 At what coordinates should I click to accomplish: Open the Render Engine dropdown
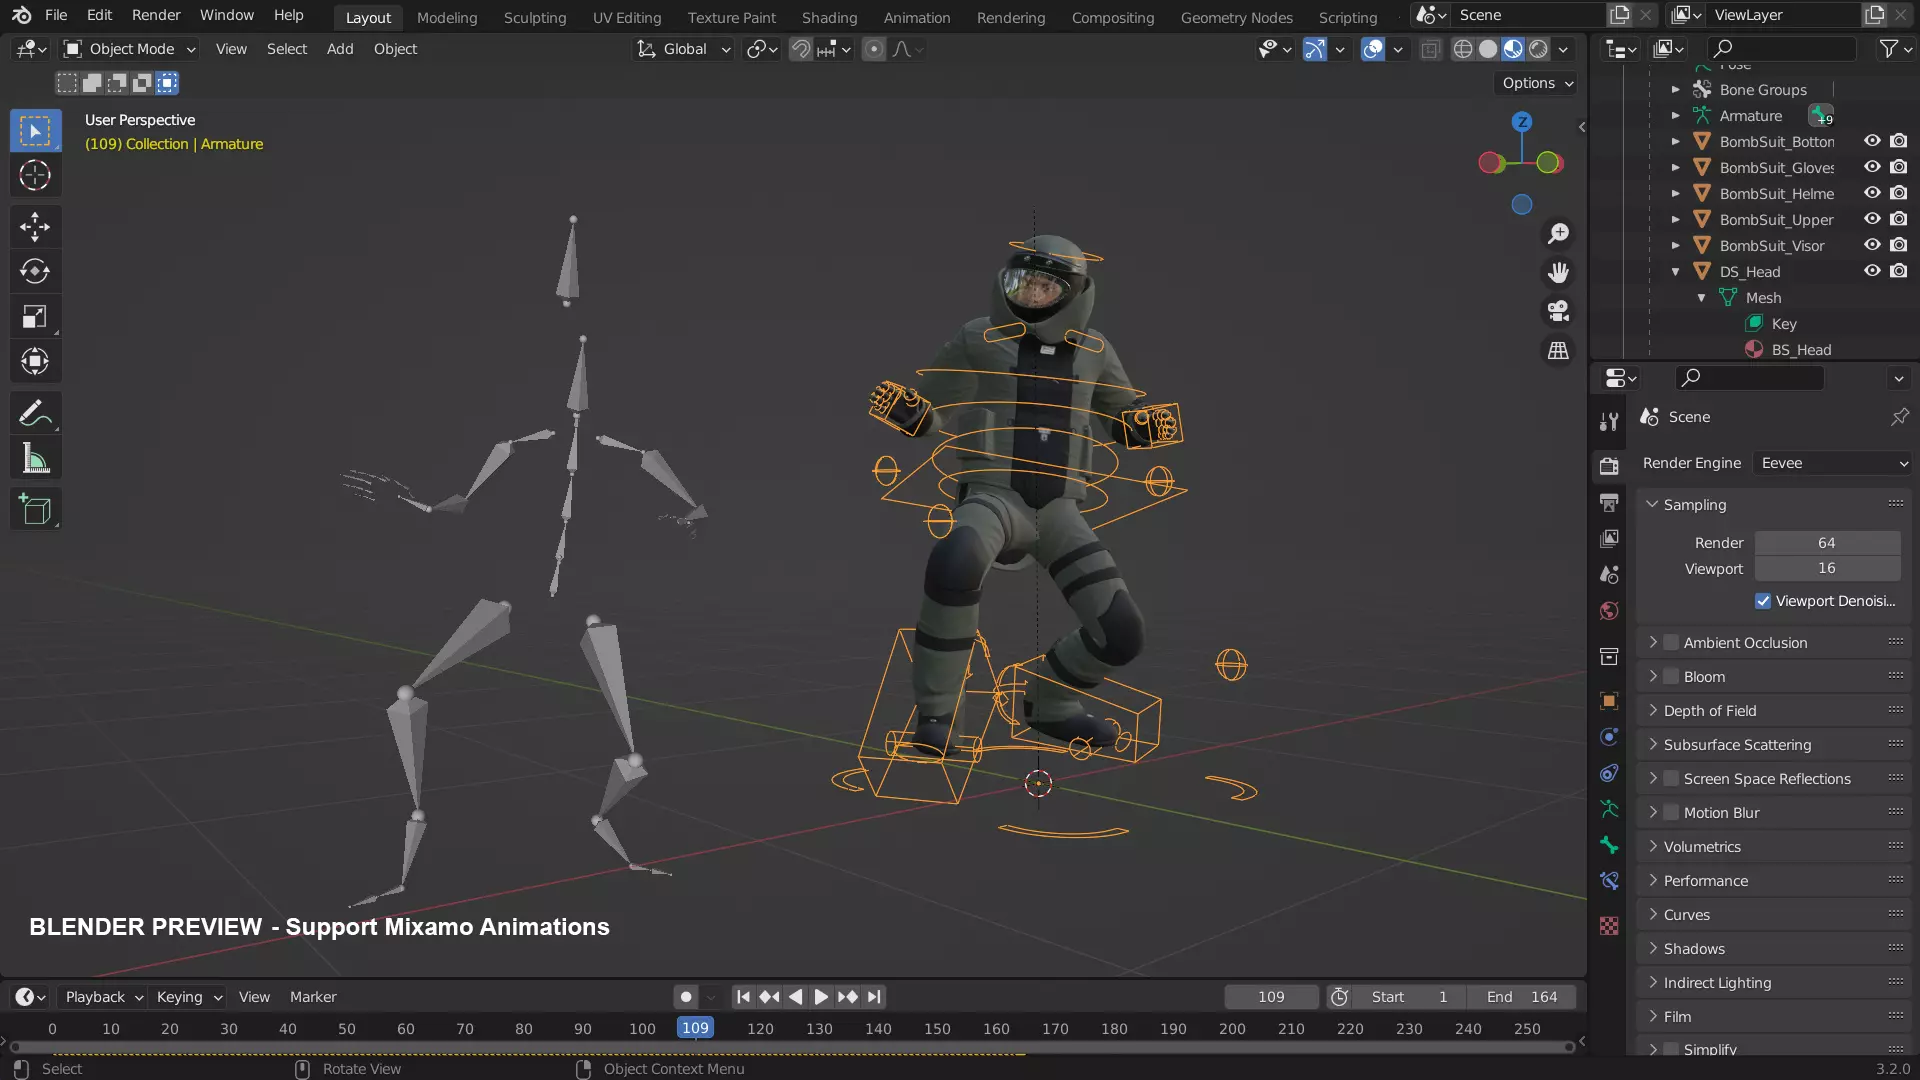coord(1834,463)
